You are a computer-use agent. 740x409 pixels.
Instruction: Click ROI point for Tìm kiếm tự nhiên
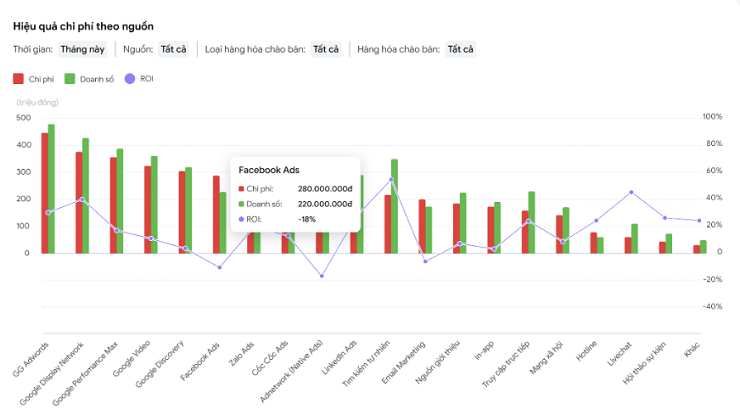click(x=391, y=180)
